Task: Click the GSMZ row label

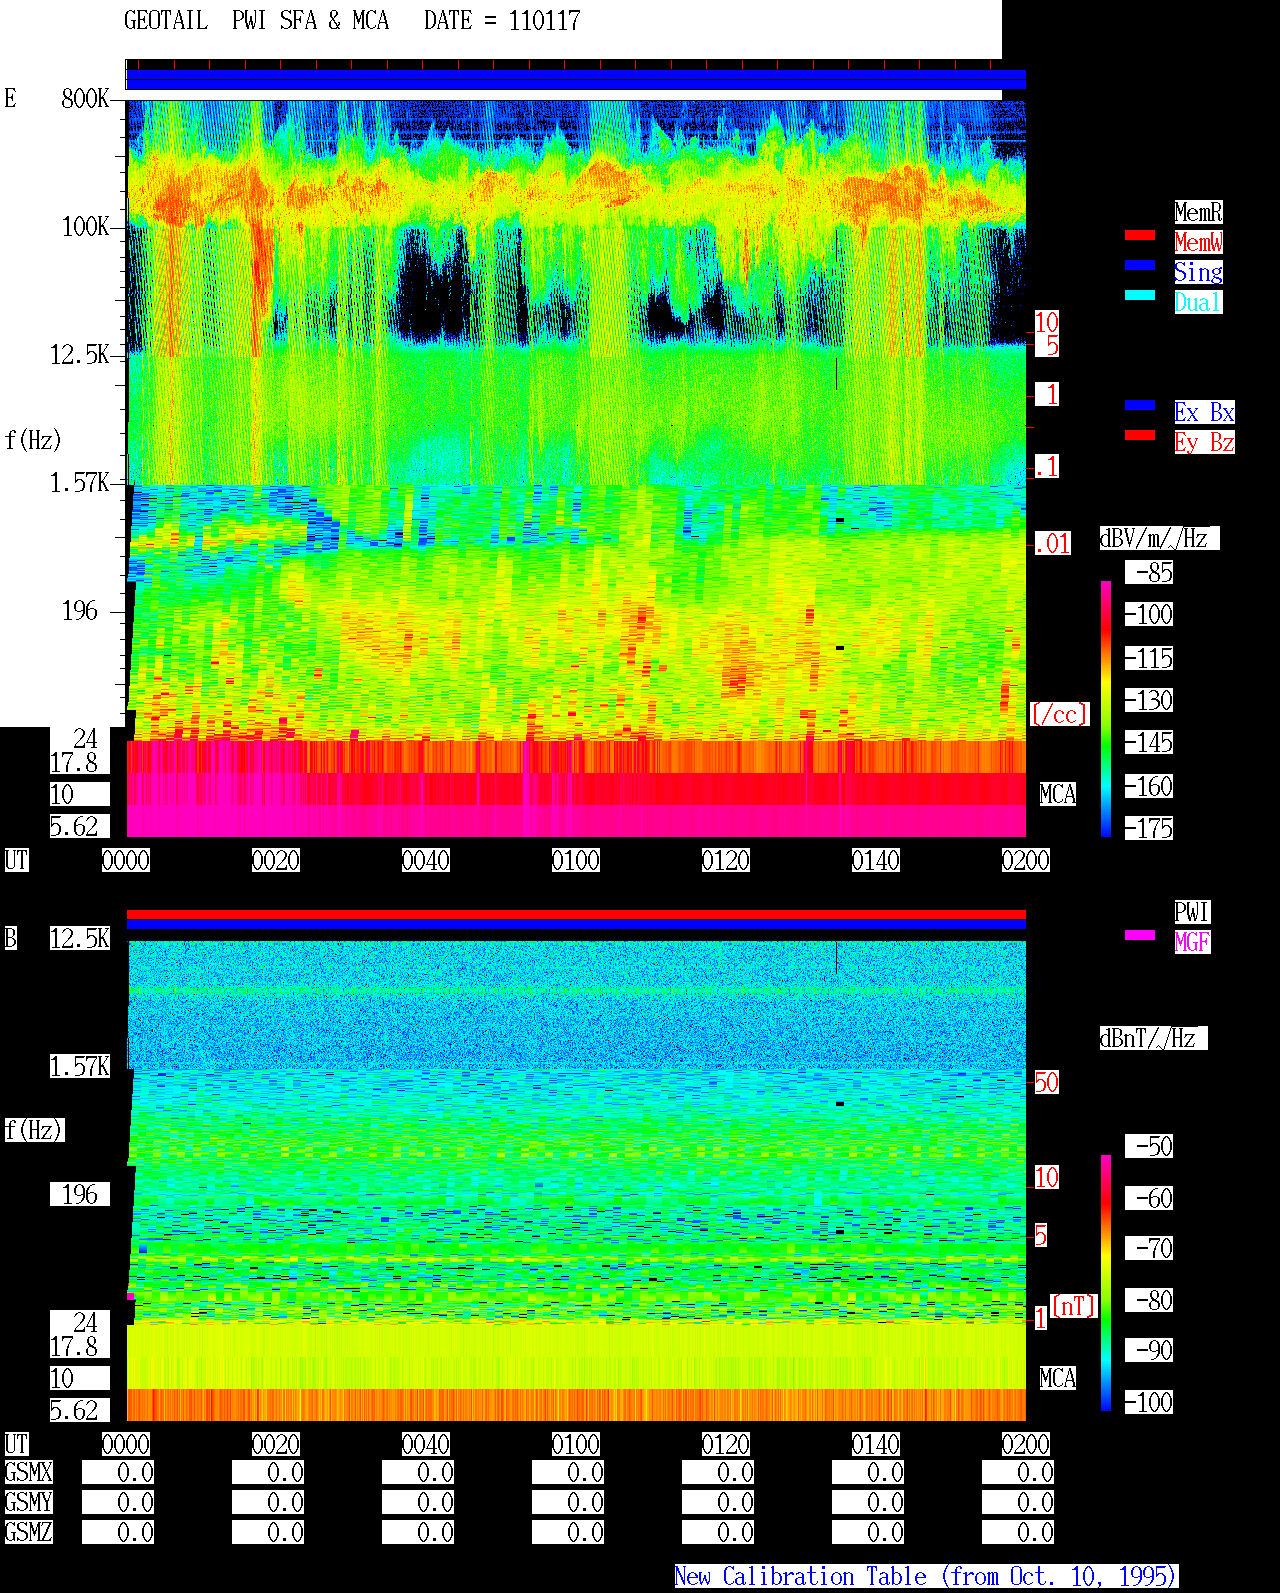Action: tap(28, 1532)
